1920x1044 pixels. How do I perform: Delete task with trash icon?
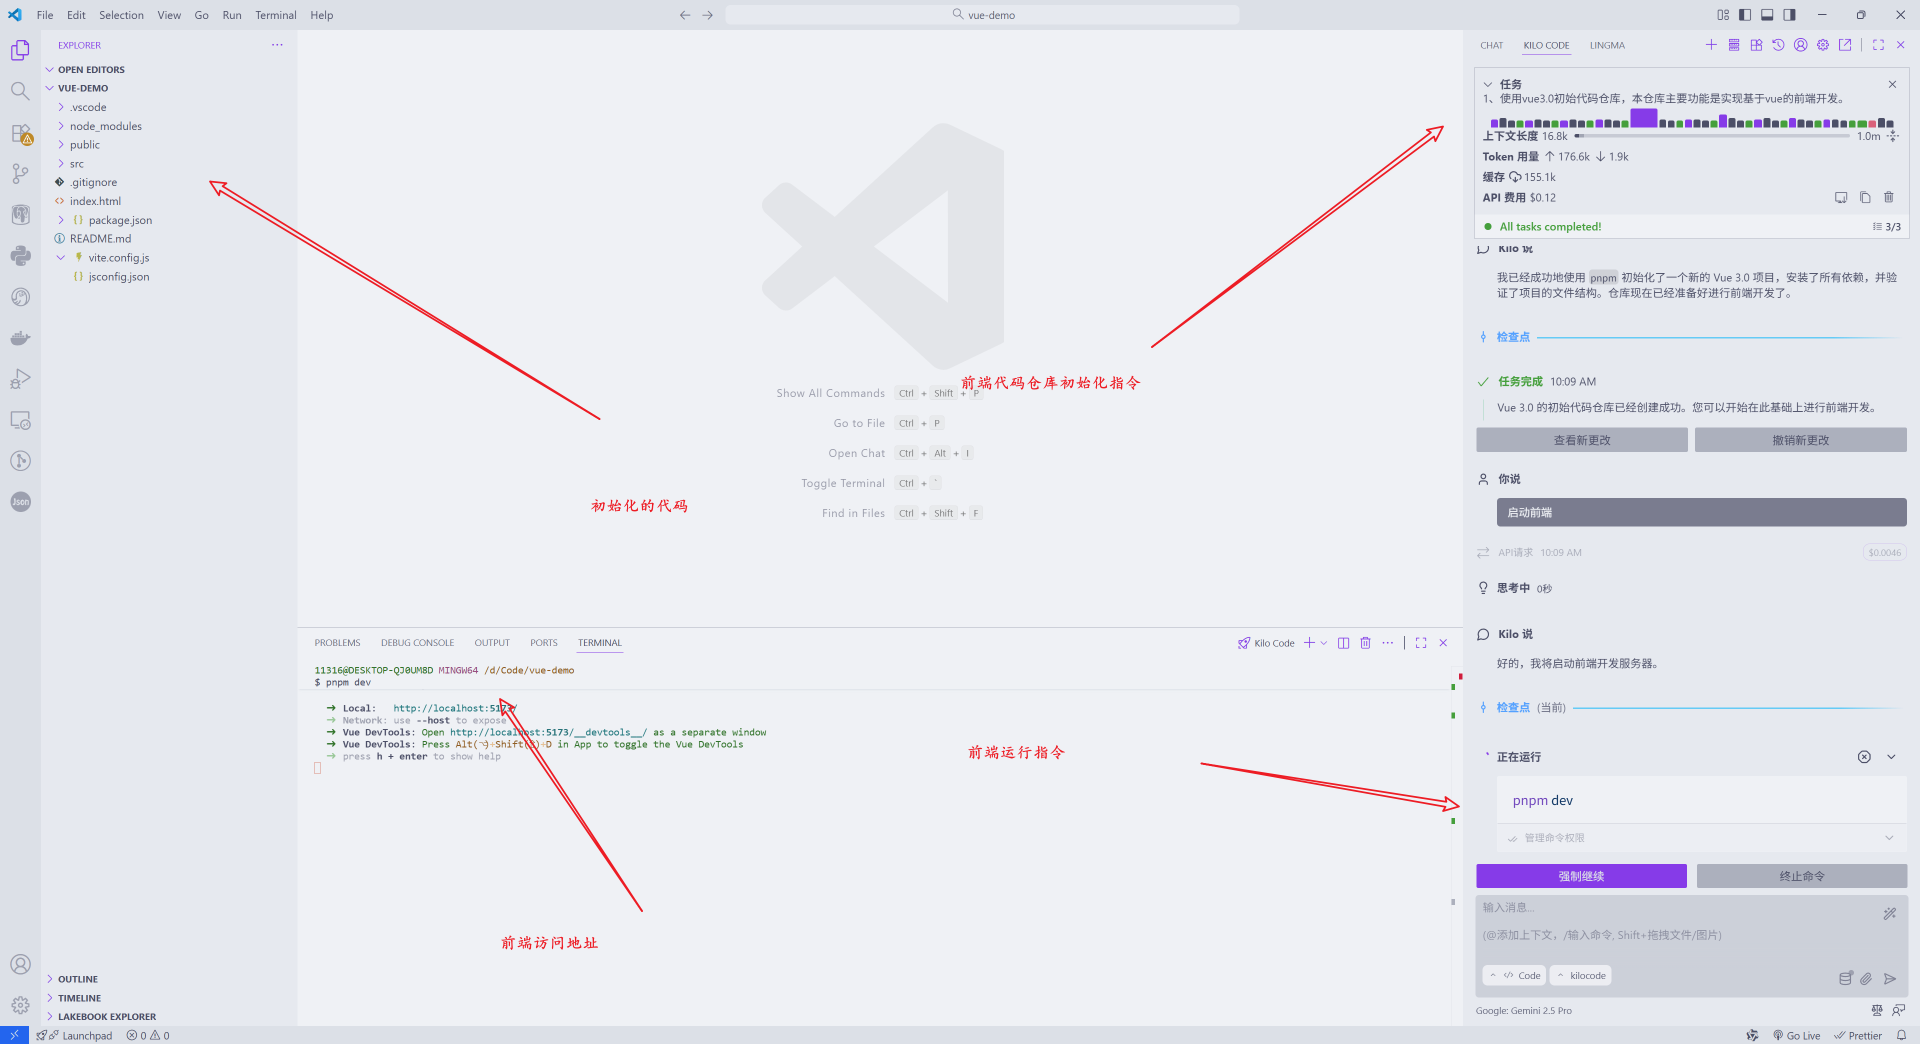(1889, 198)
